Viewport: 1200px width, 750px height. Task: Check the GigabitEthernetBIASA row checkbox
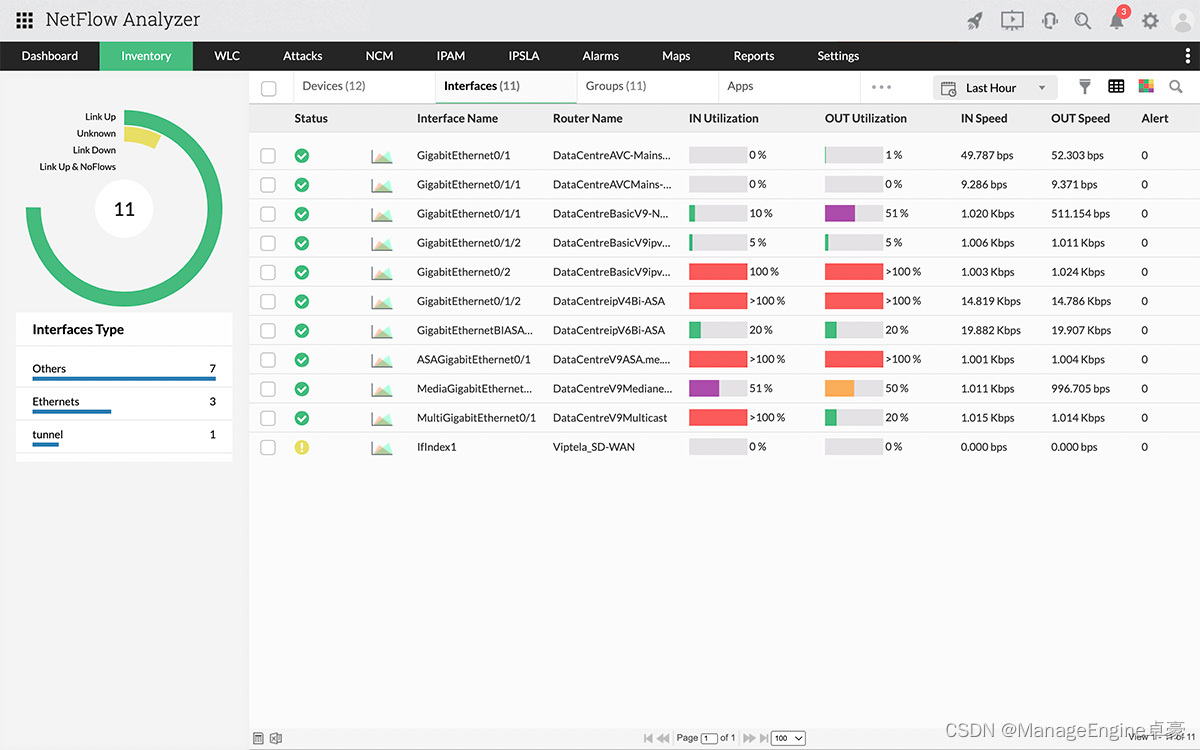pyautogui.click(x=268, y=330)
